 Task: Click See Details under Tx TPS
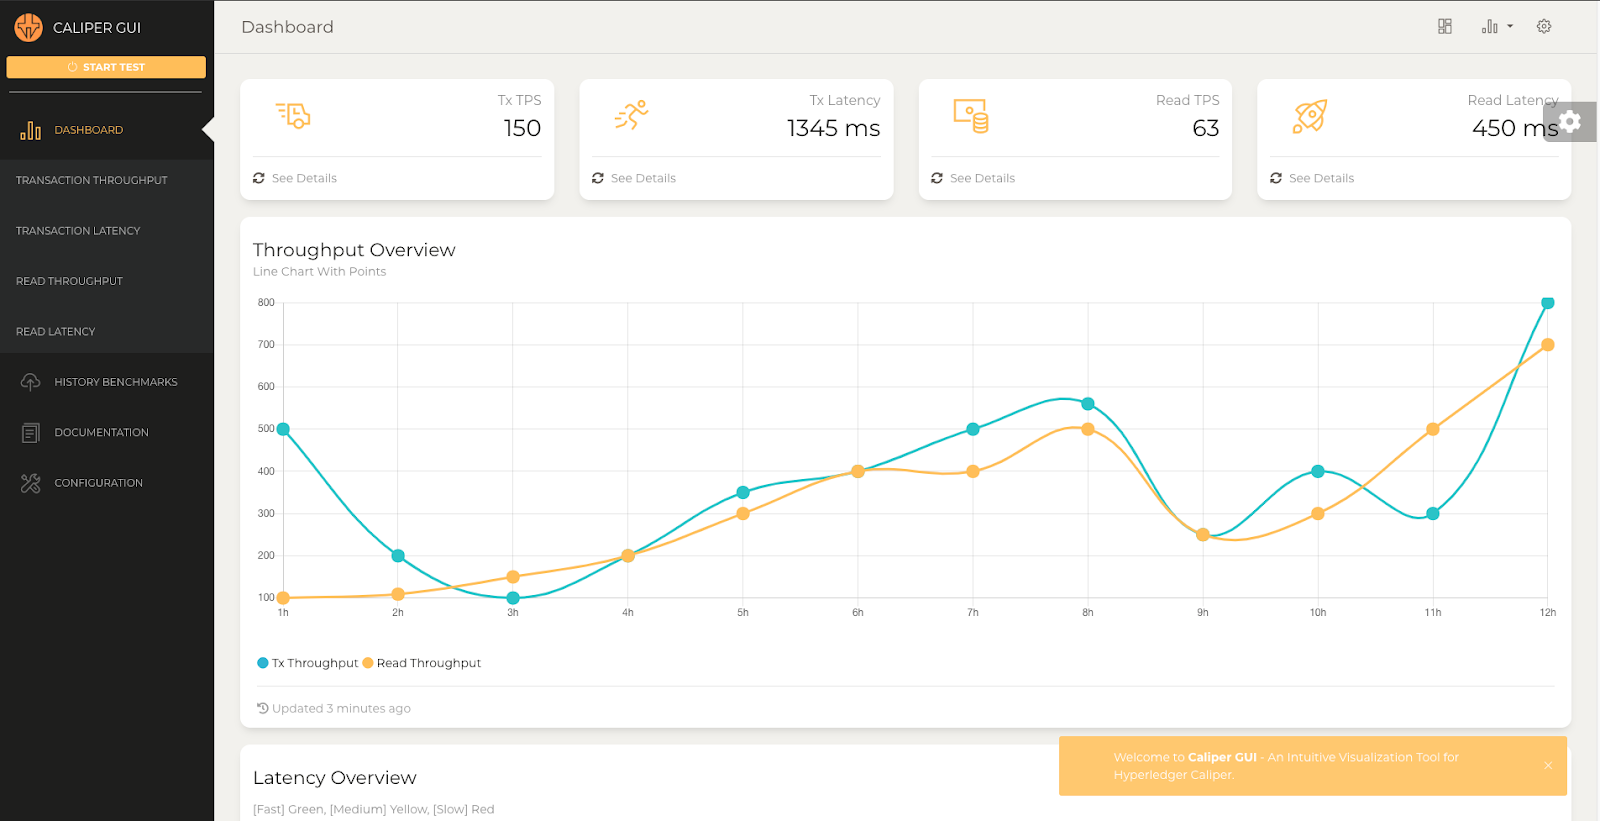304,178
